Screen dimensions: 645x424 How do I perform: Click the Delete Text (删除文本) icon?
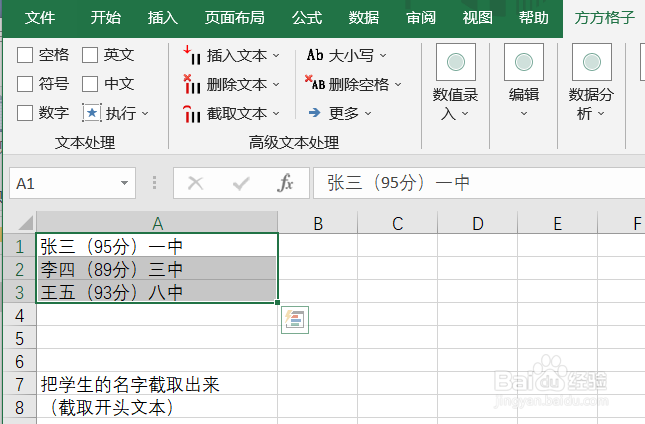point(192,84)
